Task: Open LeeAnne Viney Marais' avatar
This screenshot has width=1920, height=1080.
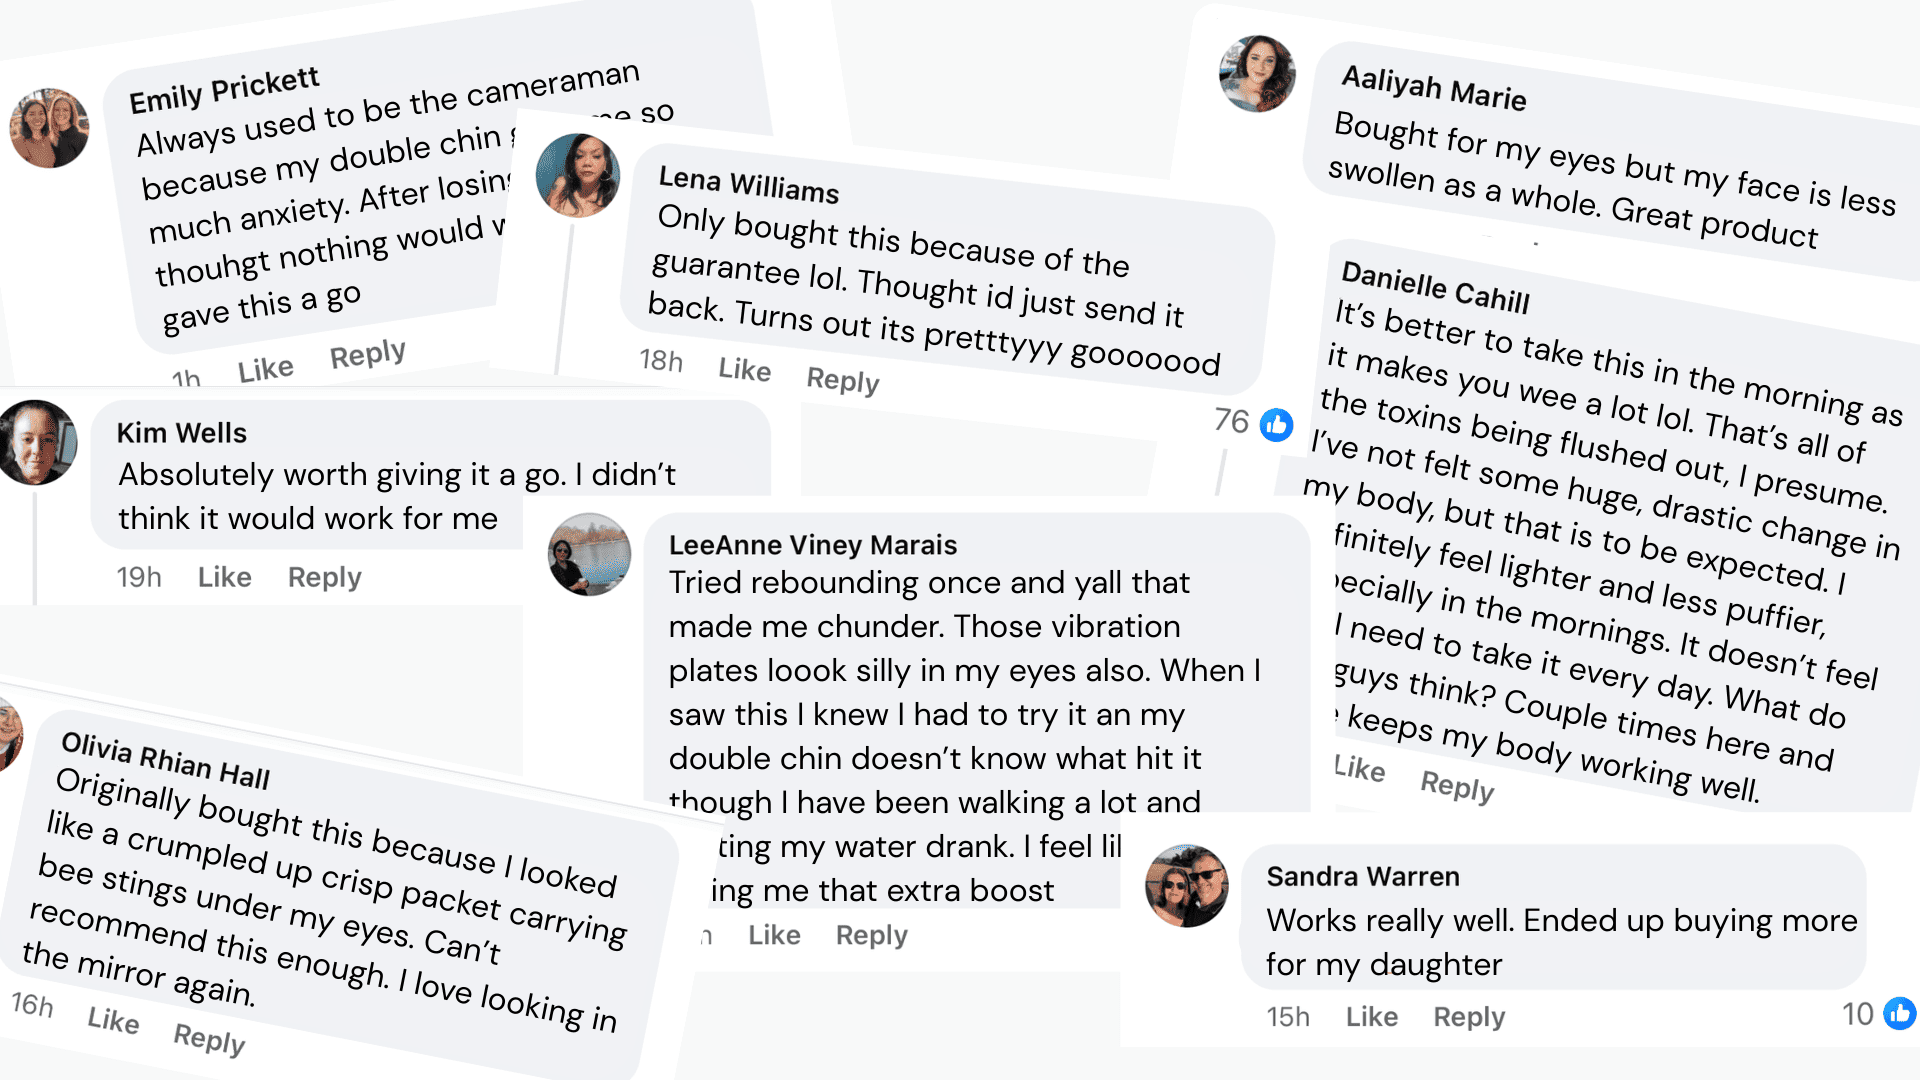Action: [589, 555]
